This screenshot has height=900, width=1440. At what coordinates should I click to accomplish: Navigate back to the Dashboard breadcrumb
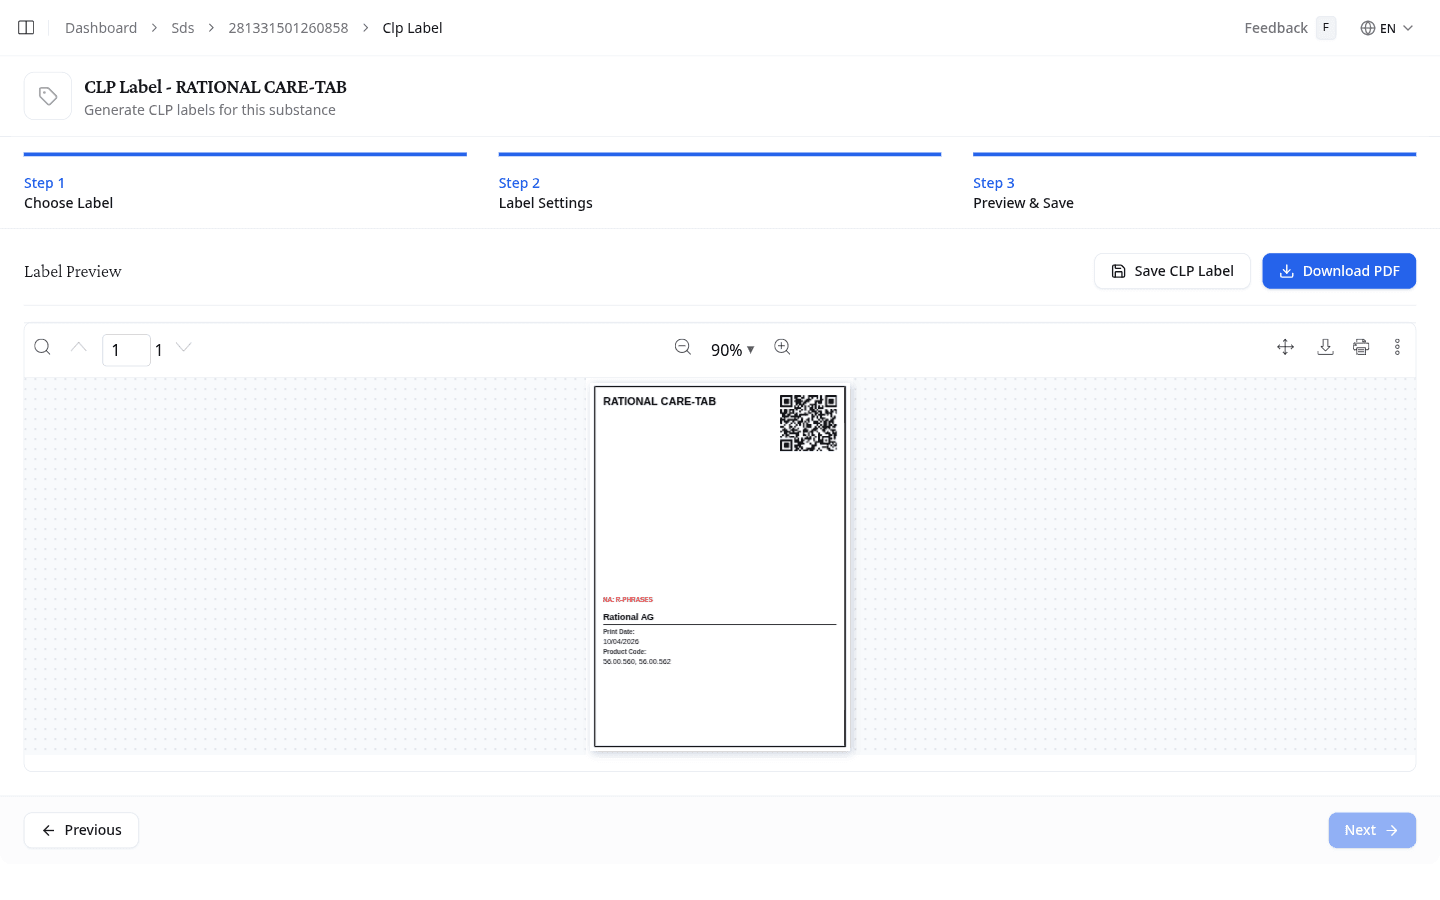pyautogui.click(x=100, y=27)
